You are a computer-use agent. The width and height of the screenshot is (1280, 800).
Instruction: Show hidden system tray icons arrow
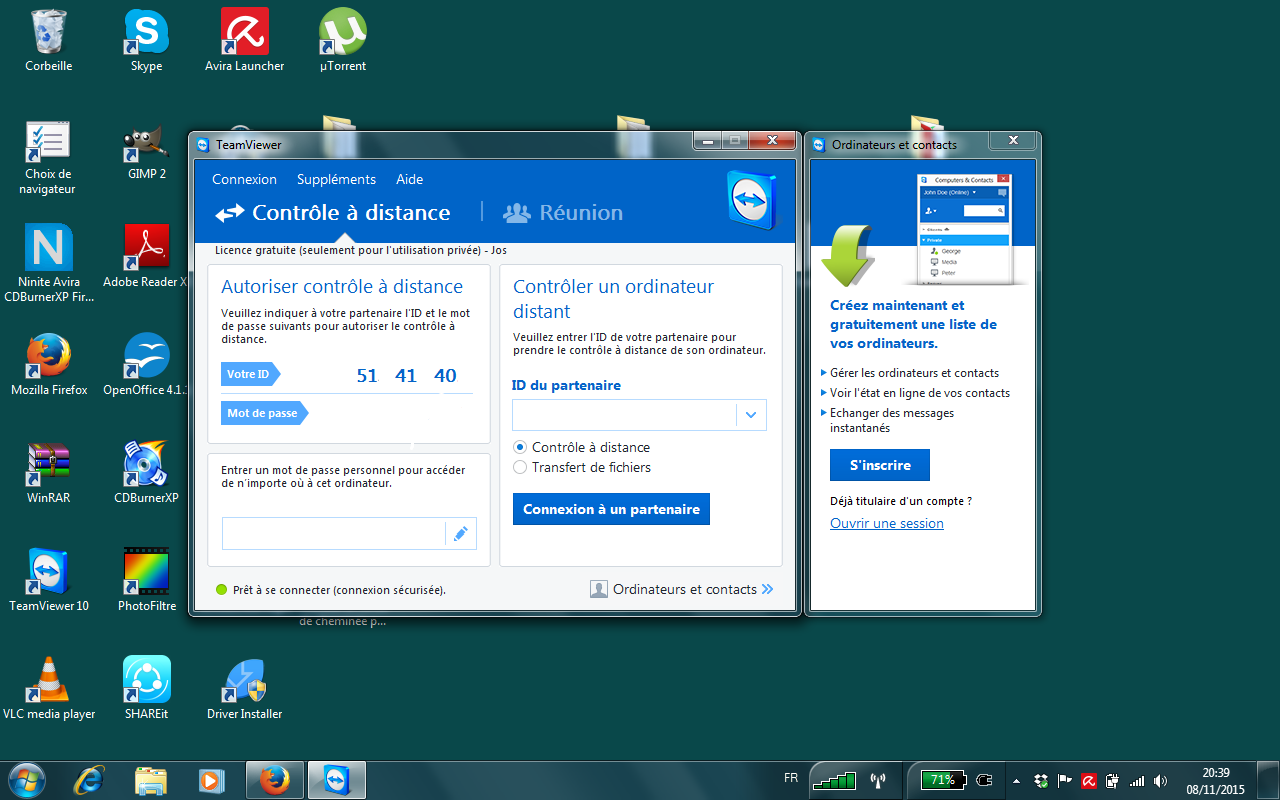tap(1016, 781)
